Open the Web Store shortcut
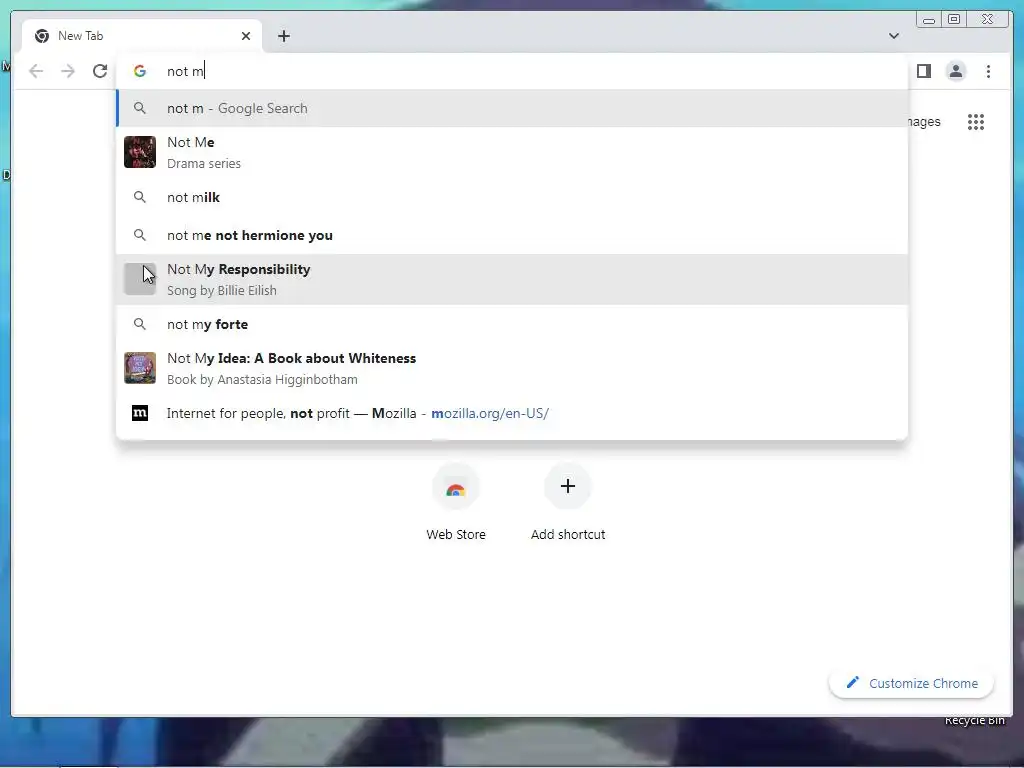The image size is (1024, 768). [456, 503]
